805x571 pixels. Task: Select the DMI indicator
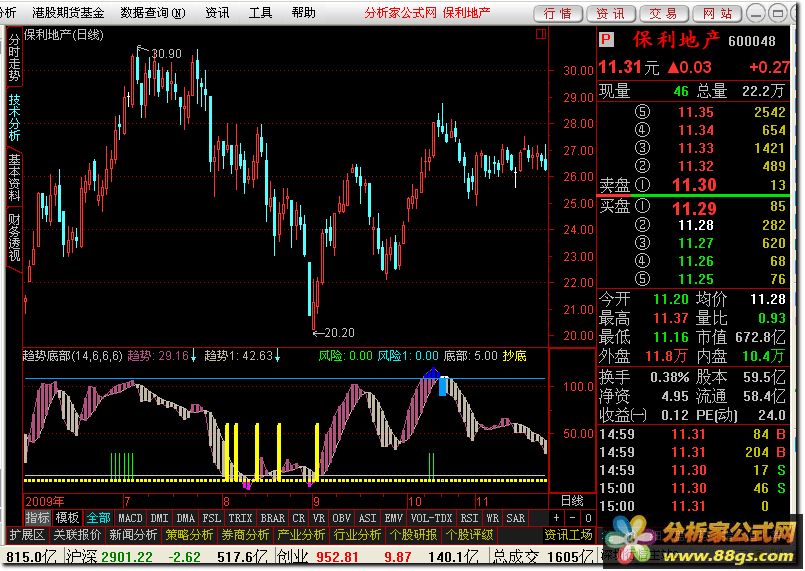tap(159, 518)
